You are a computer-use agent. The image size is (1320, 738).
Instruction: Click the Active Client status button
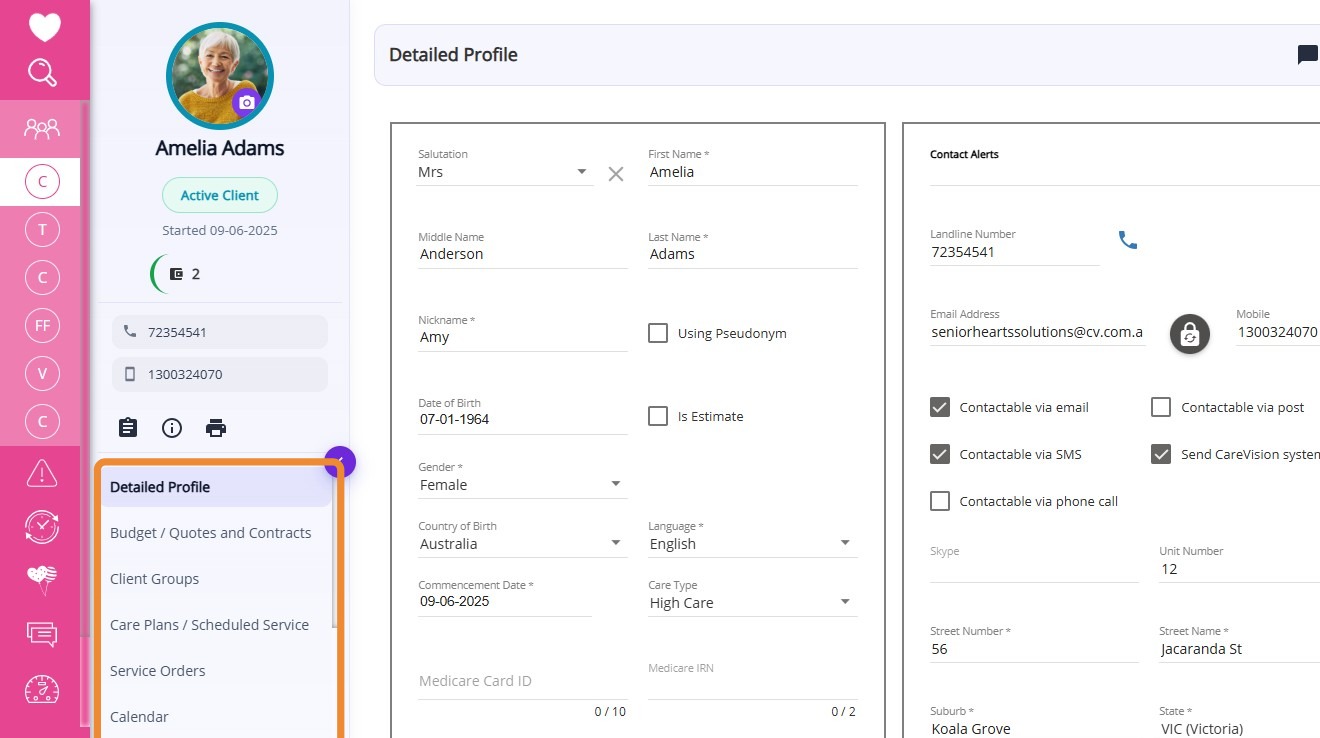pos(220,195)
